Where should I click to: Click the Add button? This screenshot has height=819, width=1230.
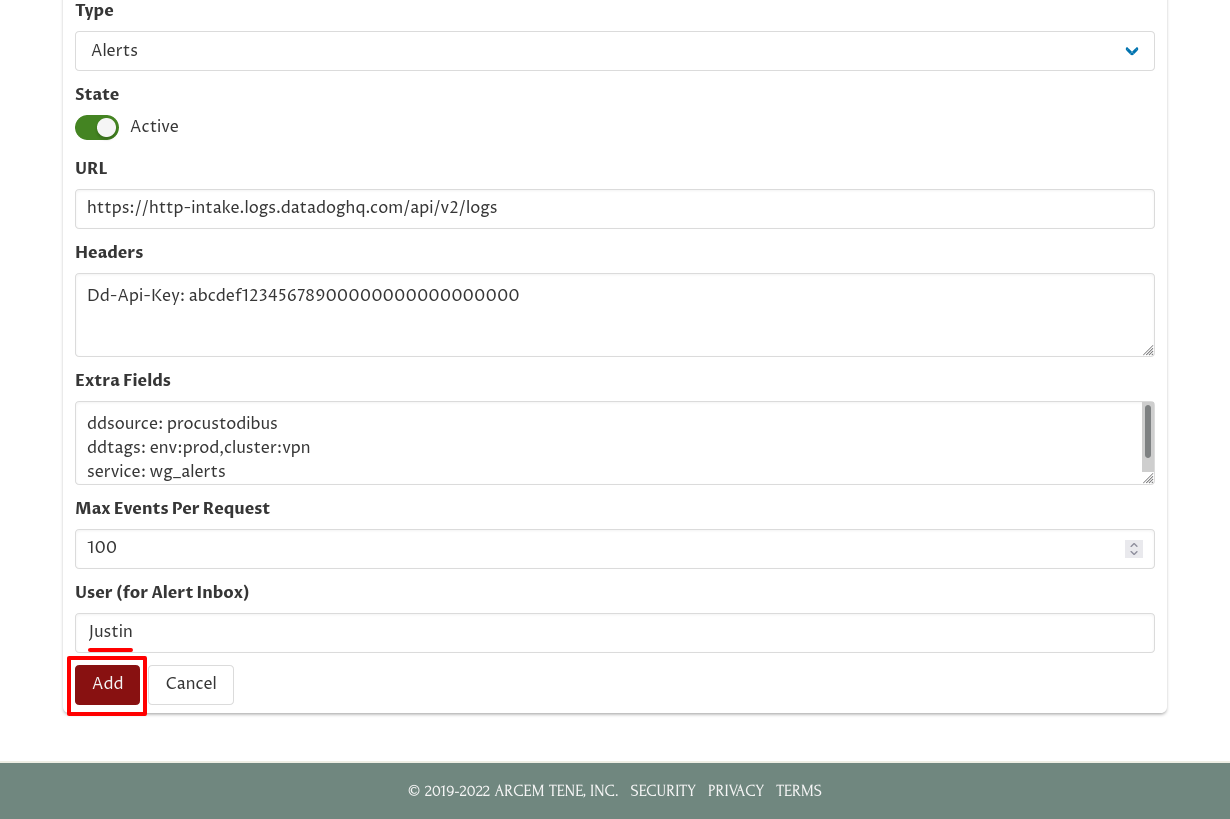[107, 684]
